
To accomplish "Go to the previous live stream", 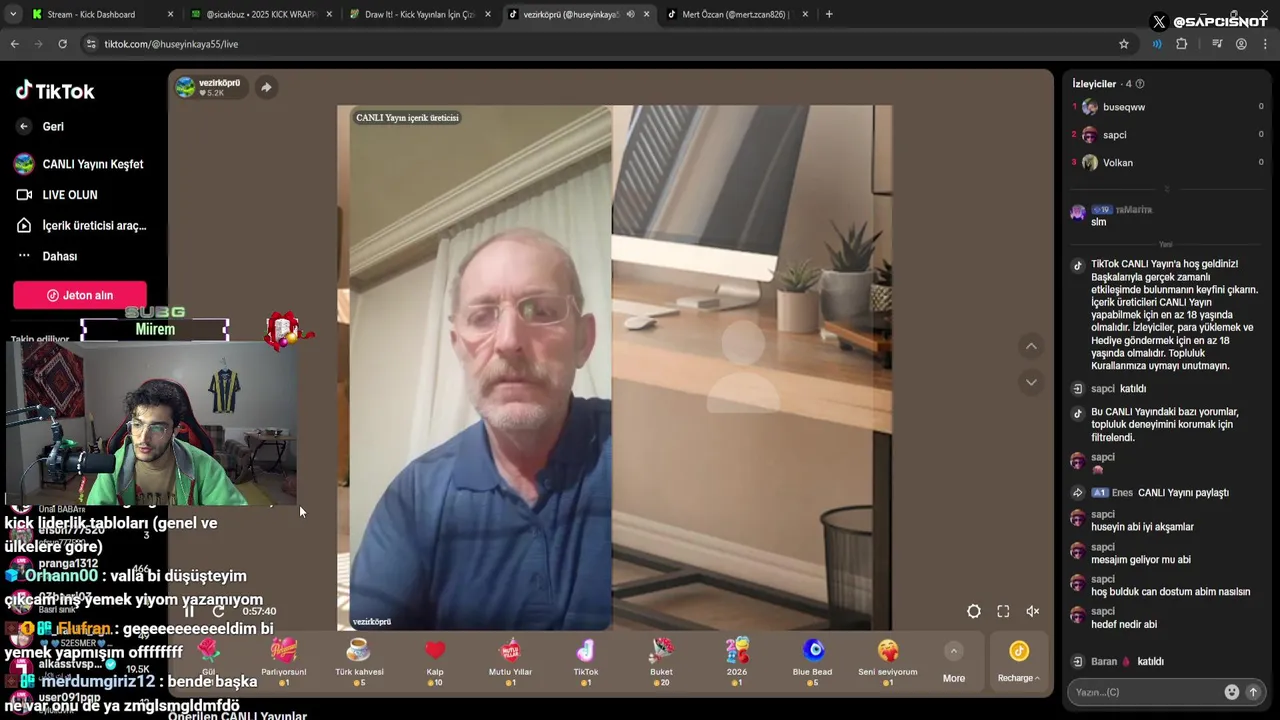I will [x=1031, y=346].
